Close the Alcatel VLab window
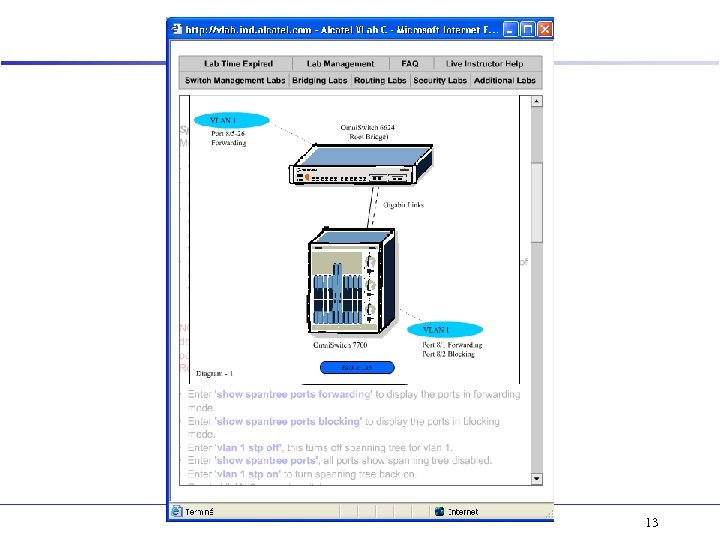This screenshot has height=540, width=720. pos(545,29)
